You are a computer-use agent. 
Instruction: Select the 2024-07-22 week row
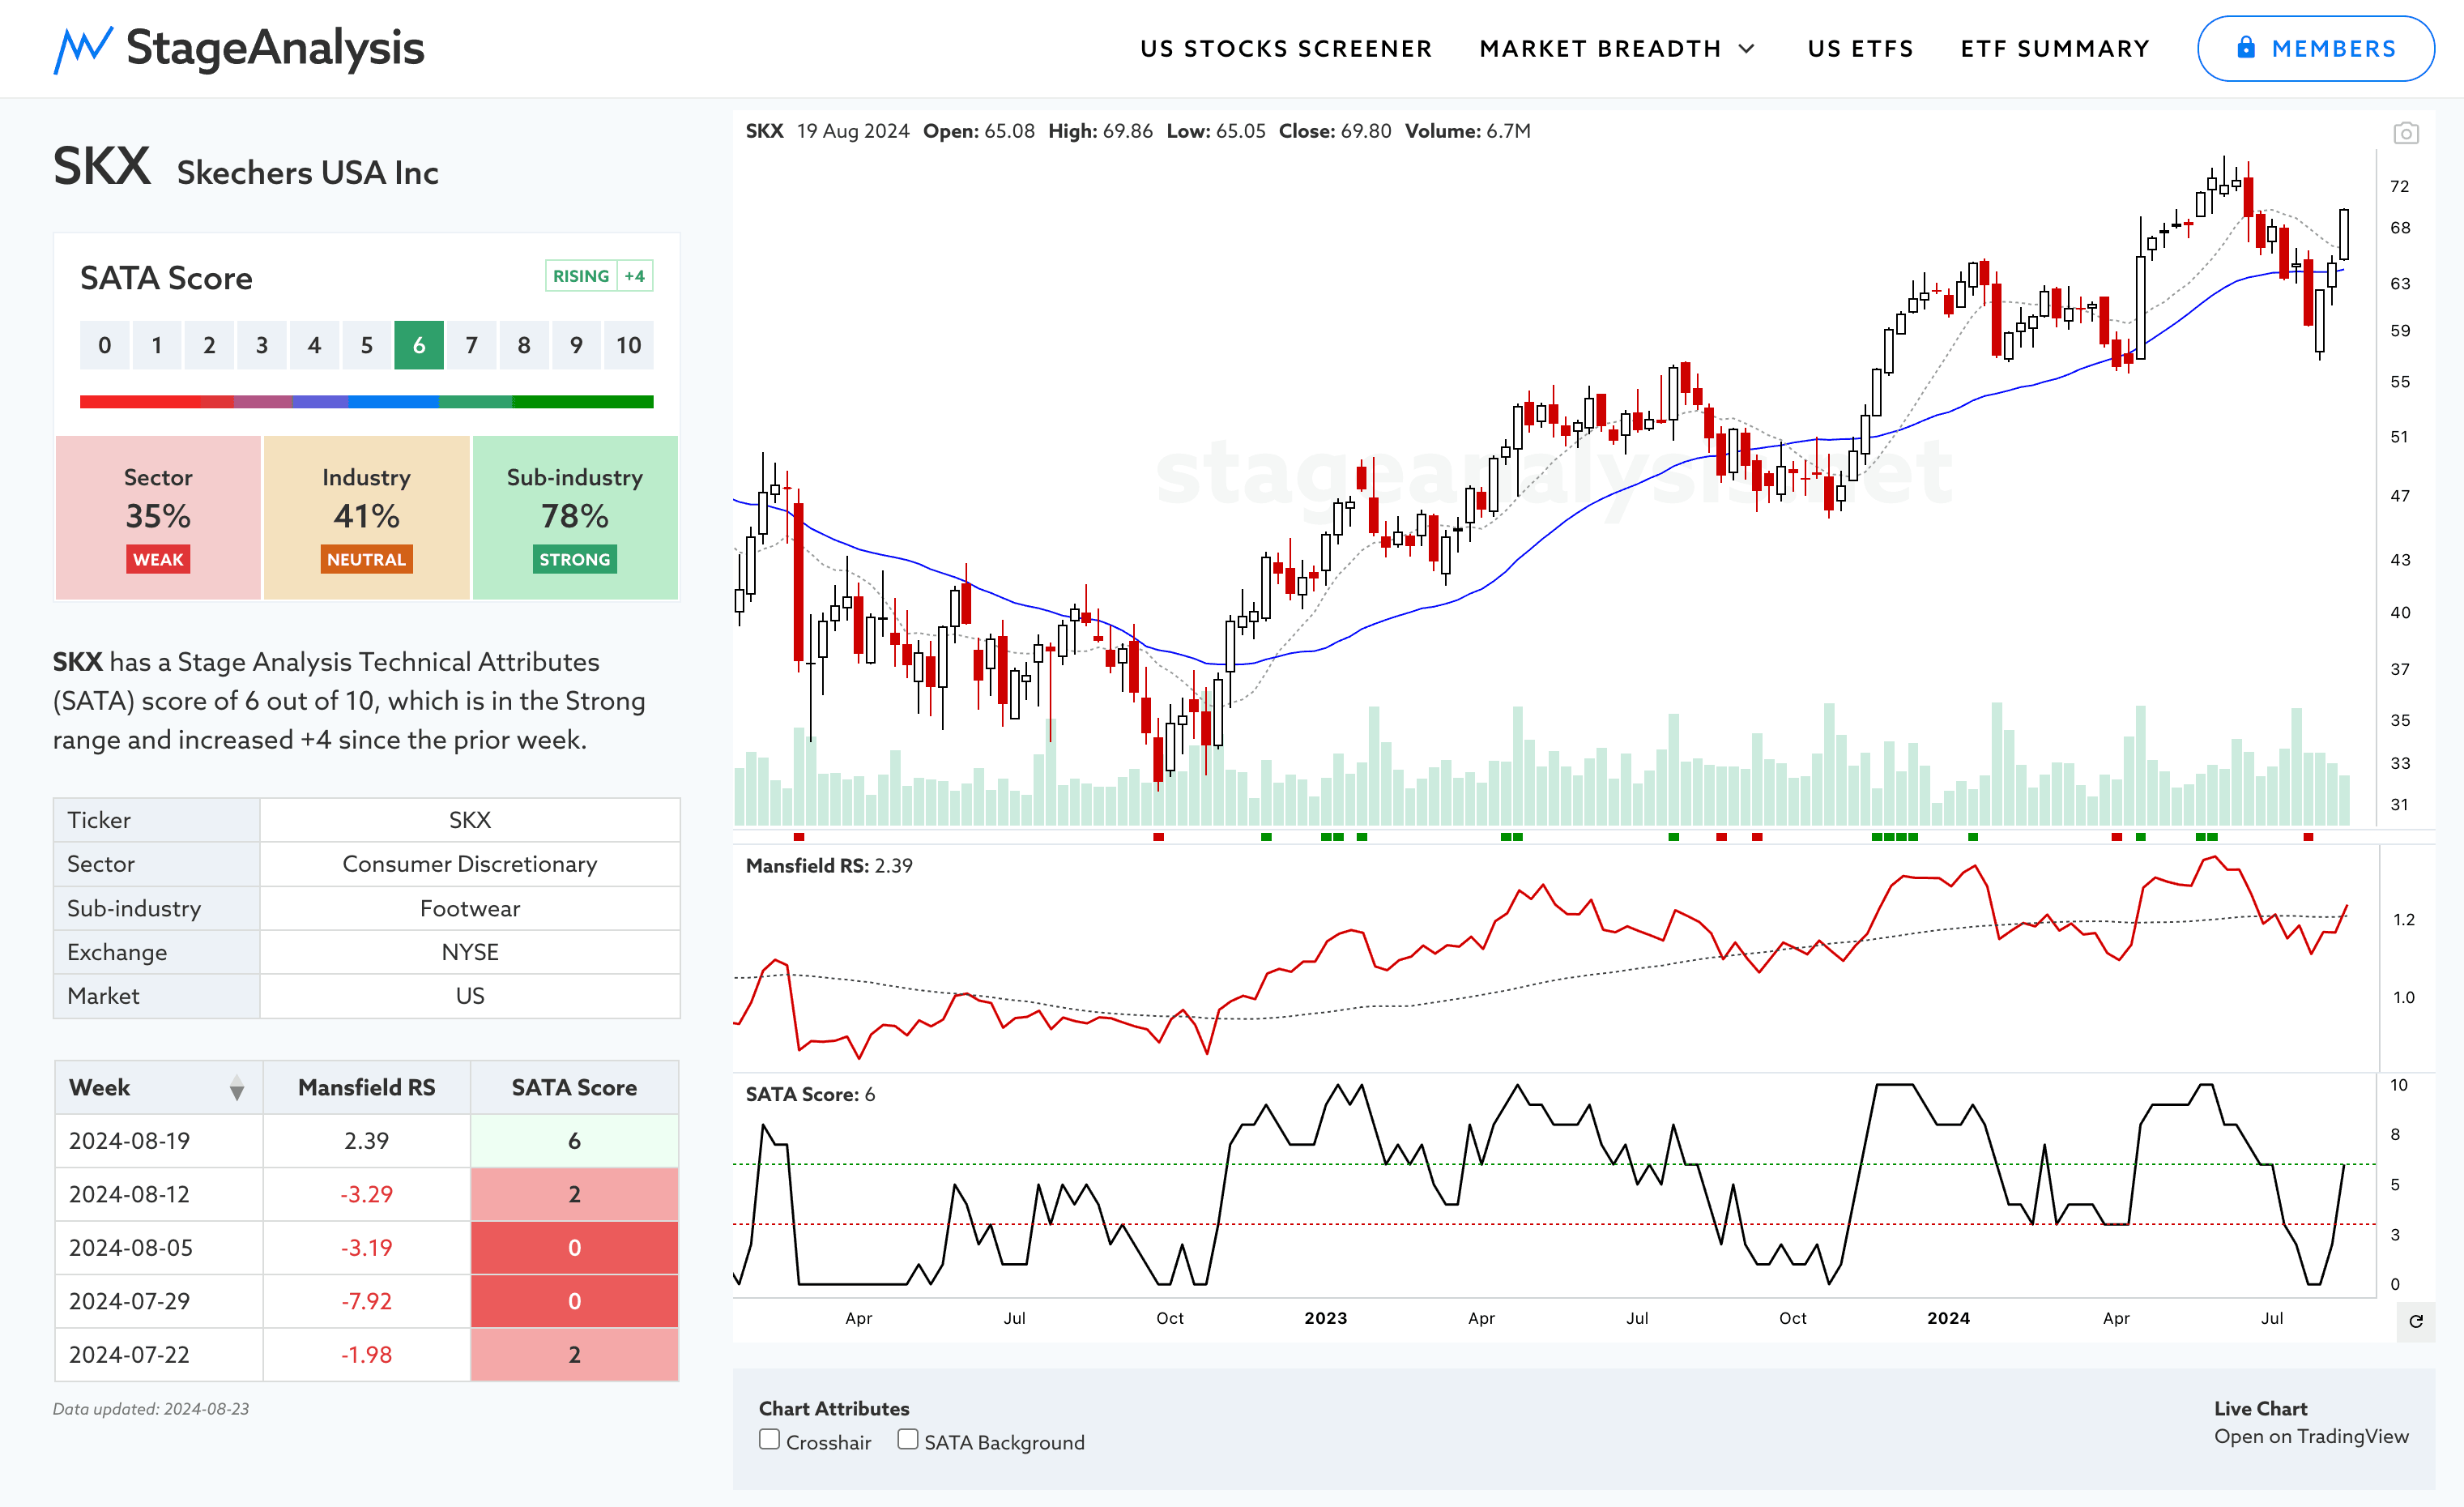tap(367, 1355)
